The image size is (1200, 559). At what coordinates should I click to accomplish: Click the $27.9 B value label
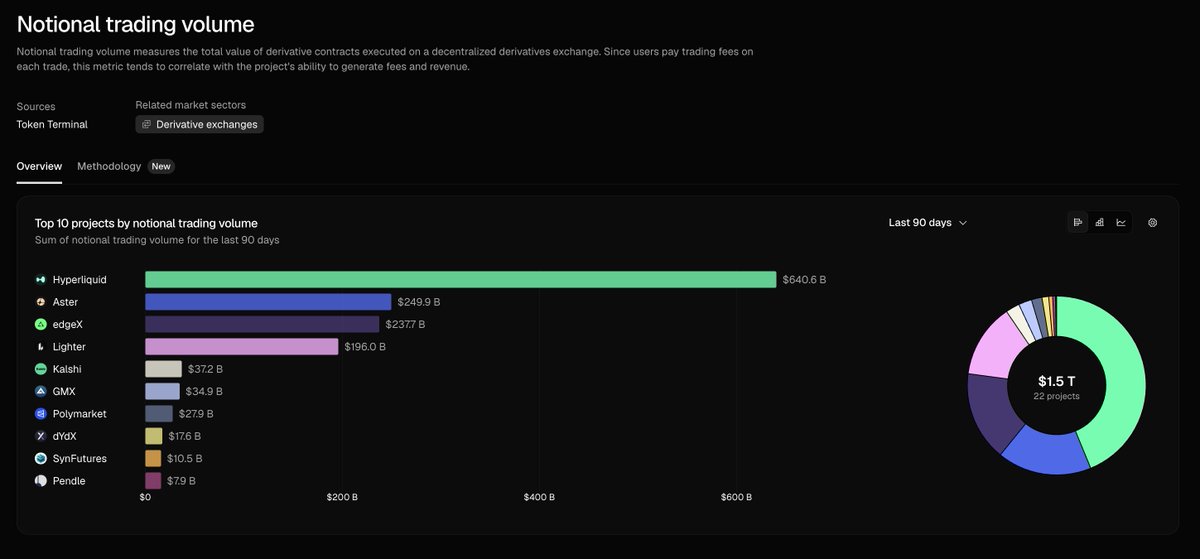[x=196, y=414]
